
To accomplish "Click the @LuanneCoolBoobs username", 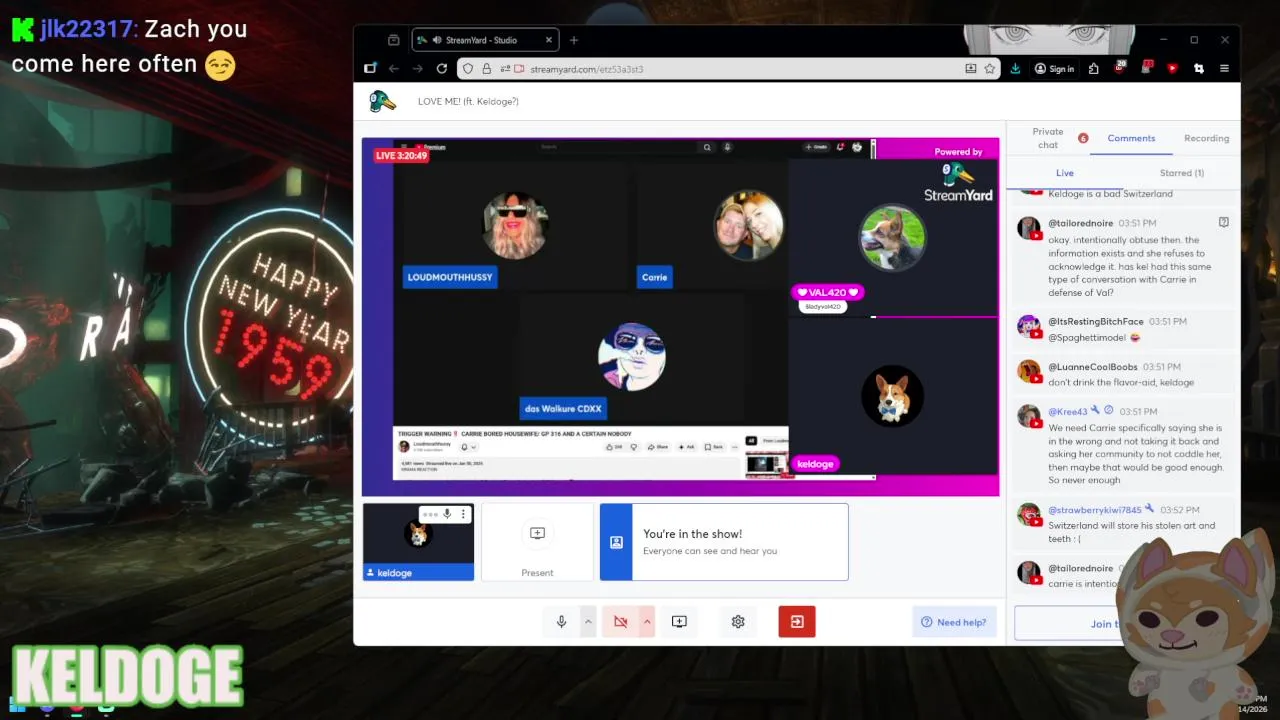I will (x=1093, y=367).
